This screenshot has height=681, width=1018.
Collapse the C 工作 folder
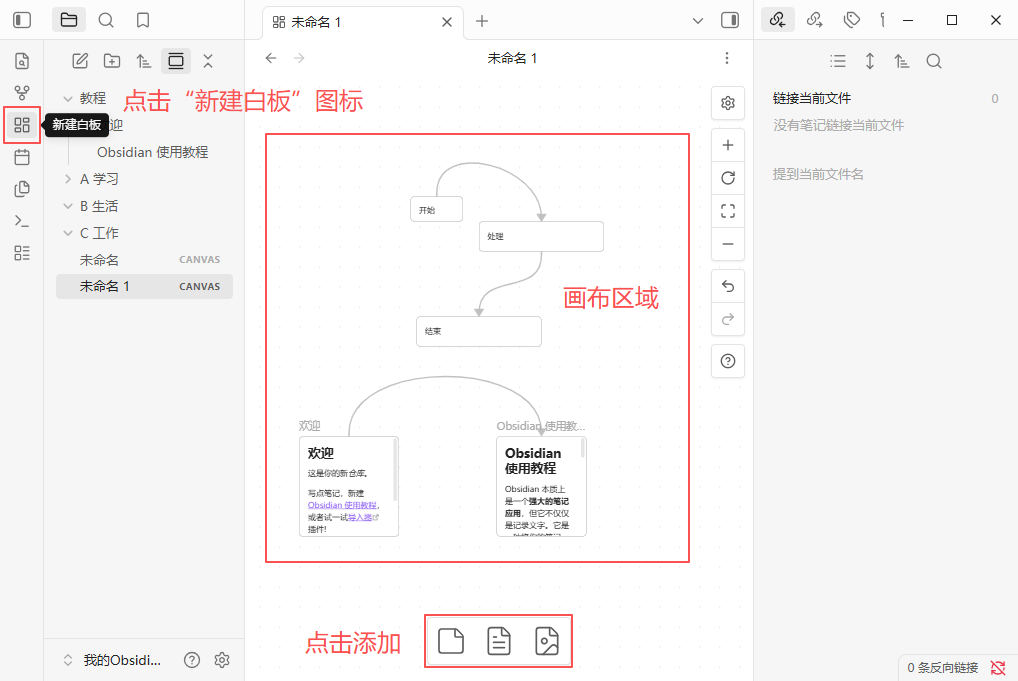coord(68,233)
